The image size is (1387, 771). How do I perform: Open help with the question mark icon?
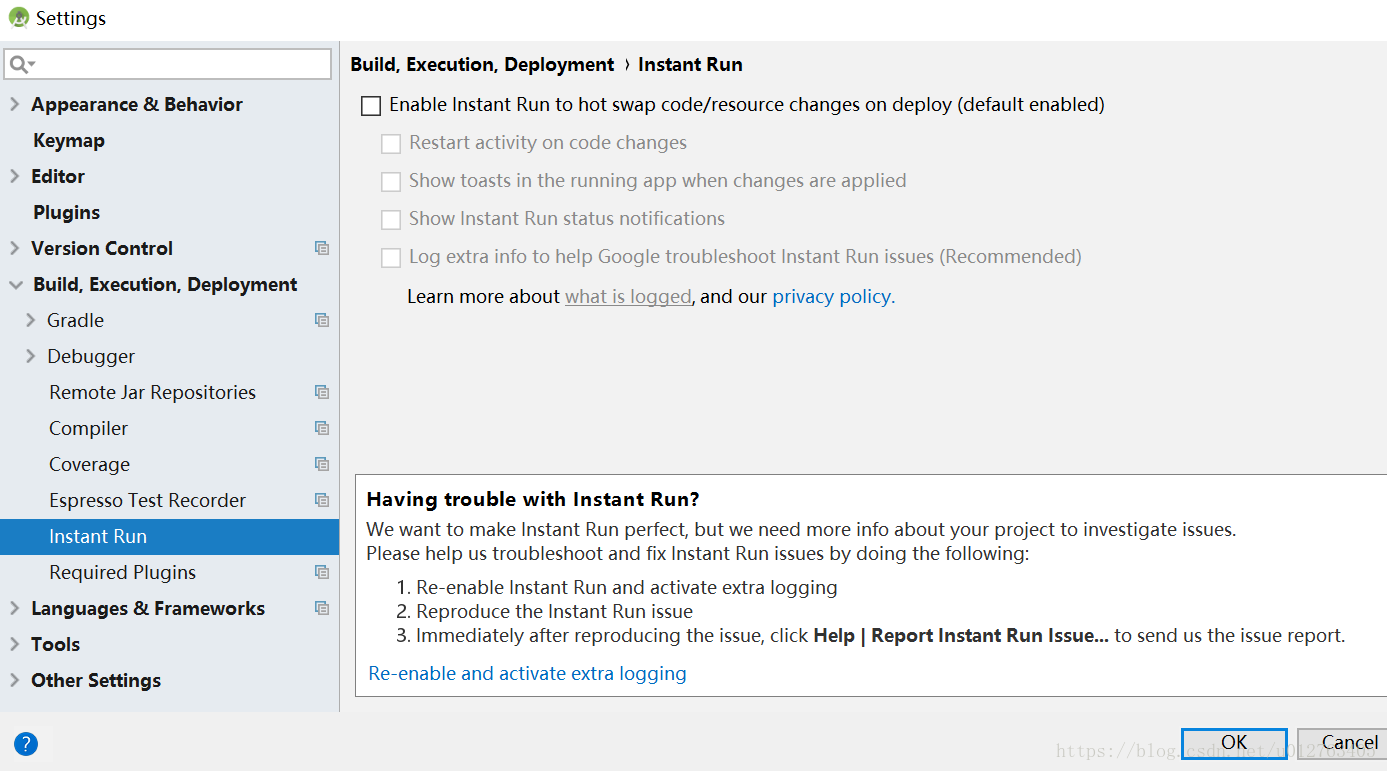click(26, 744)
